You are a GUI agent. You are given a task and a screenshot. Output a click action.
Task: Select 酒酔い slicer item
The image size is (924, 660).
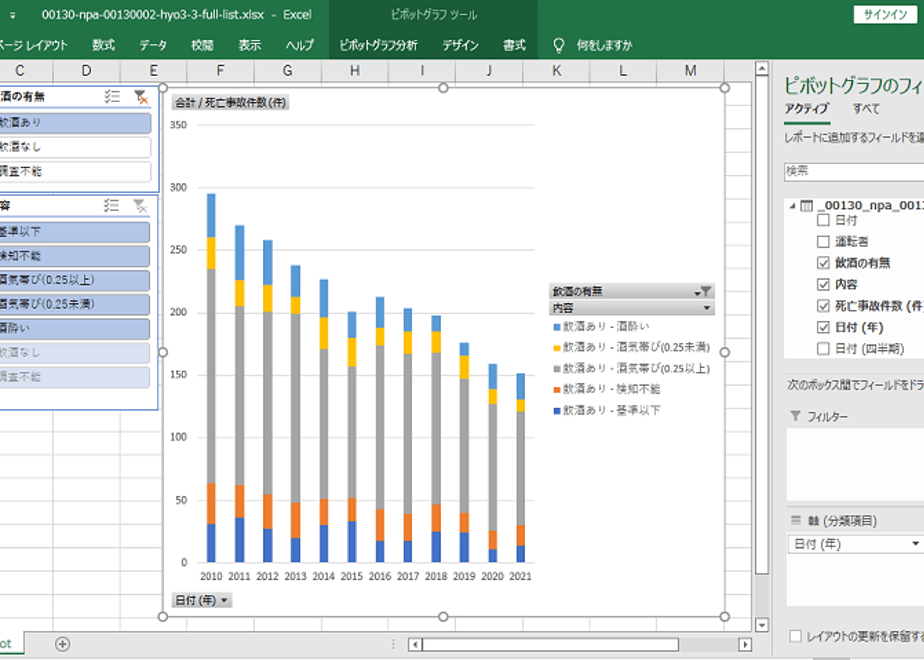(74, 328)
